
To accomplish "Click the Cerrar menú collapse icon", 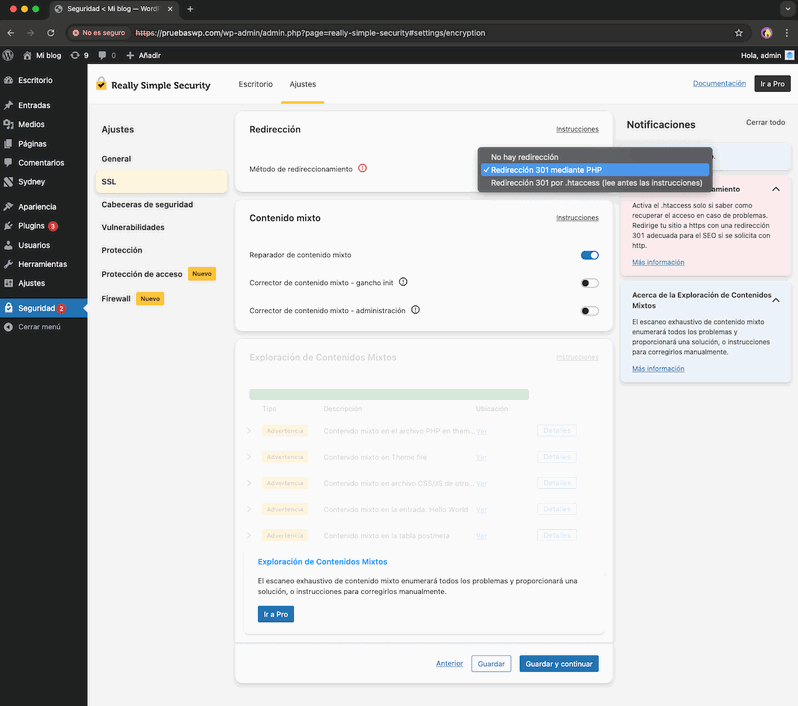I will point(8,327).
